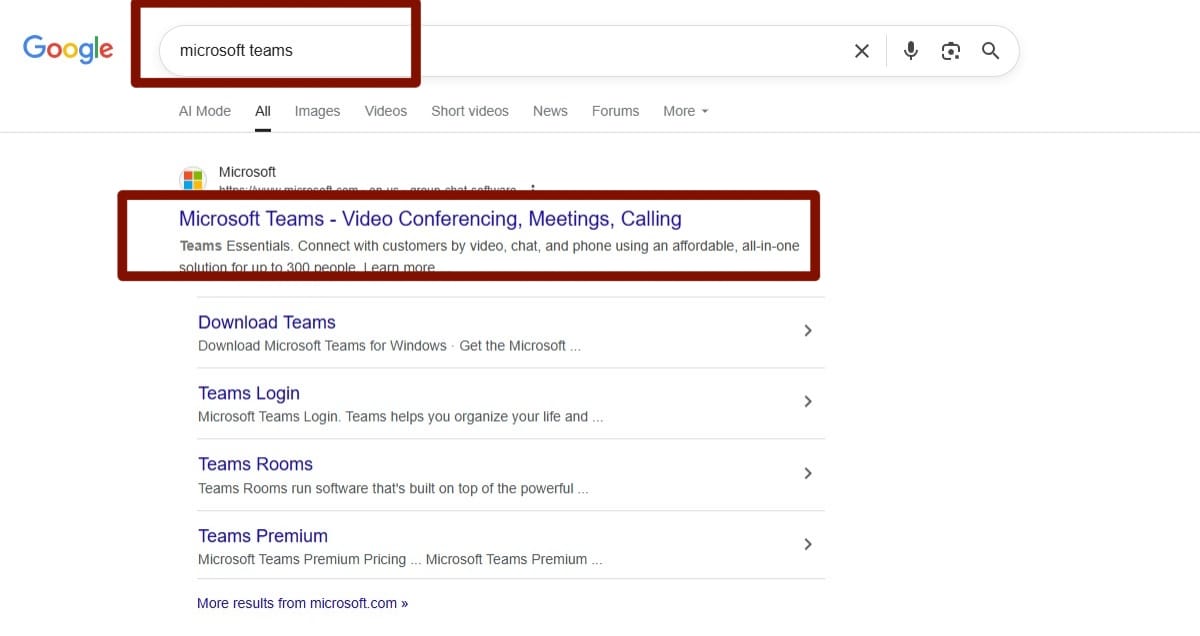Expand Teams Login result chevron
1200x636 pixels.
pos(808,402)
